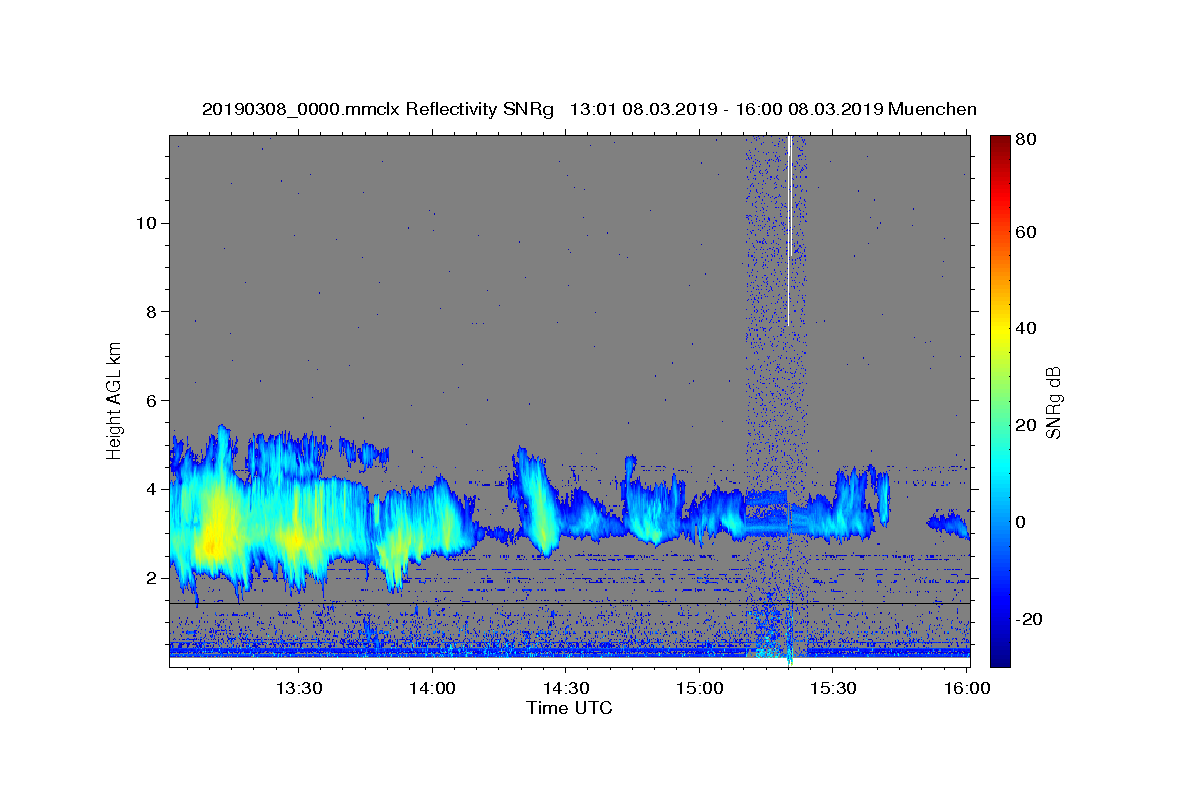Click the 'Height AGL km' axis label
Viewport: 1200px width, 800px height.
click(x=115, y=400)
